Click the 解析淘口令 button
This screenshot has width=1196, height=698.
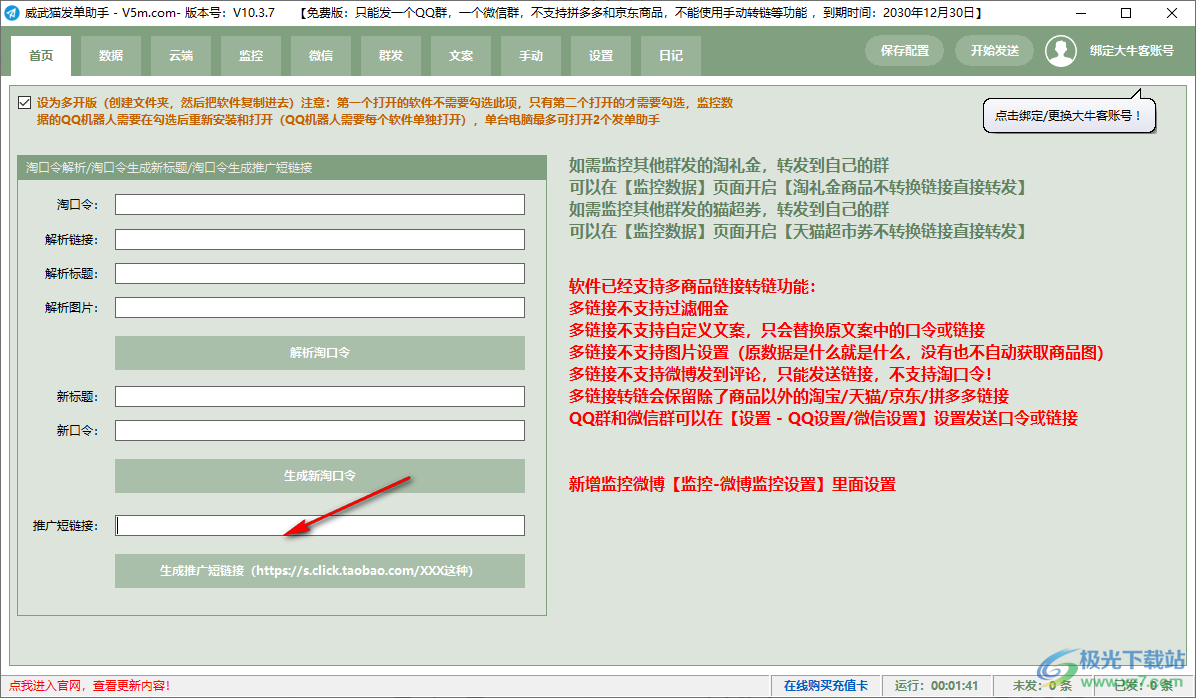(x=320, y=352)
